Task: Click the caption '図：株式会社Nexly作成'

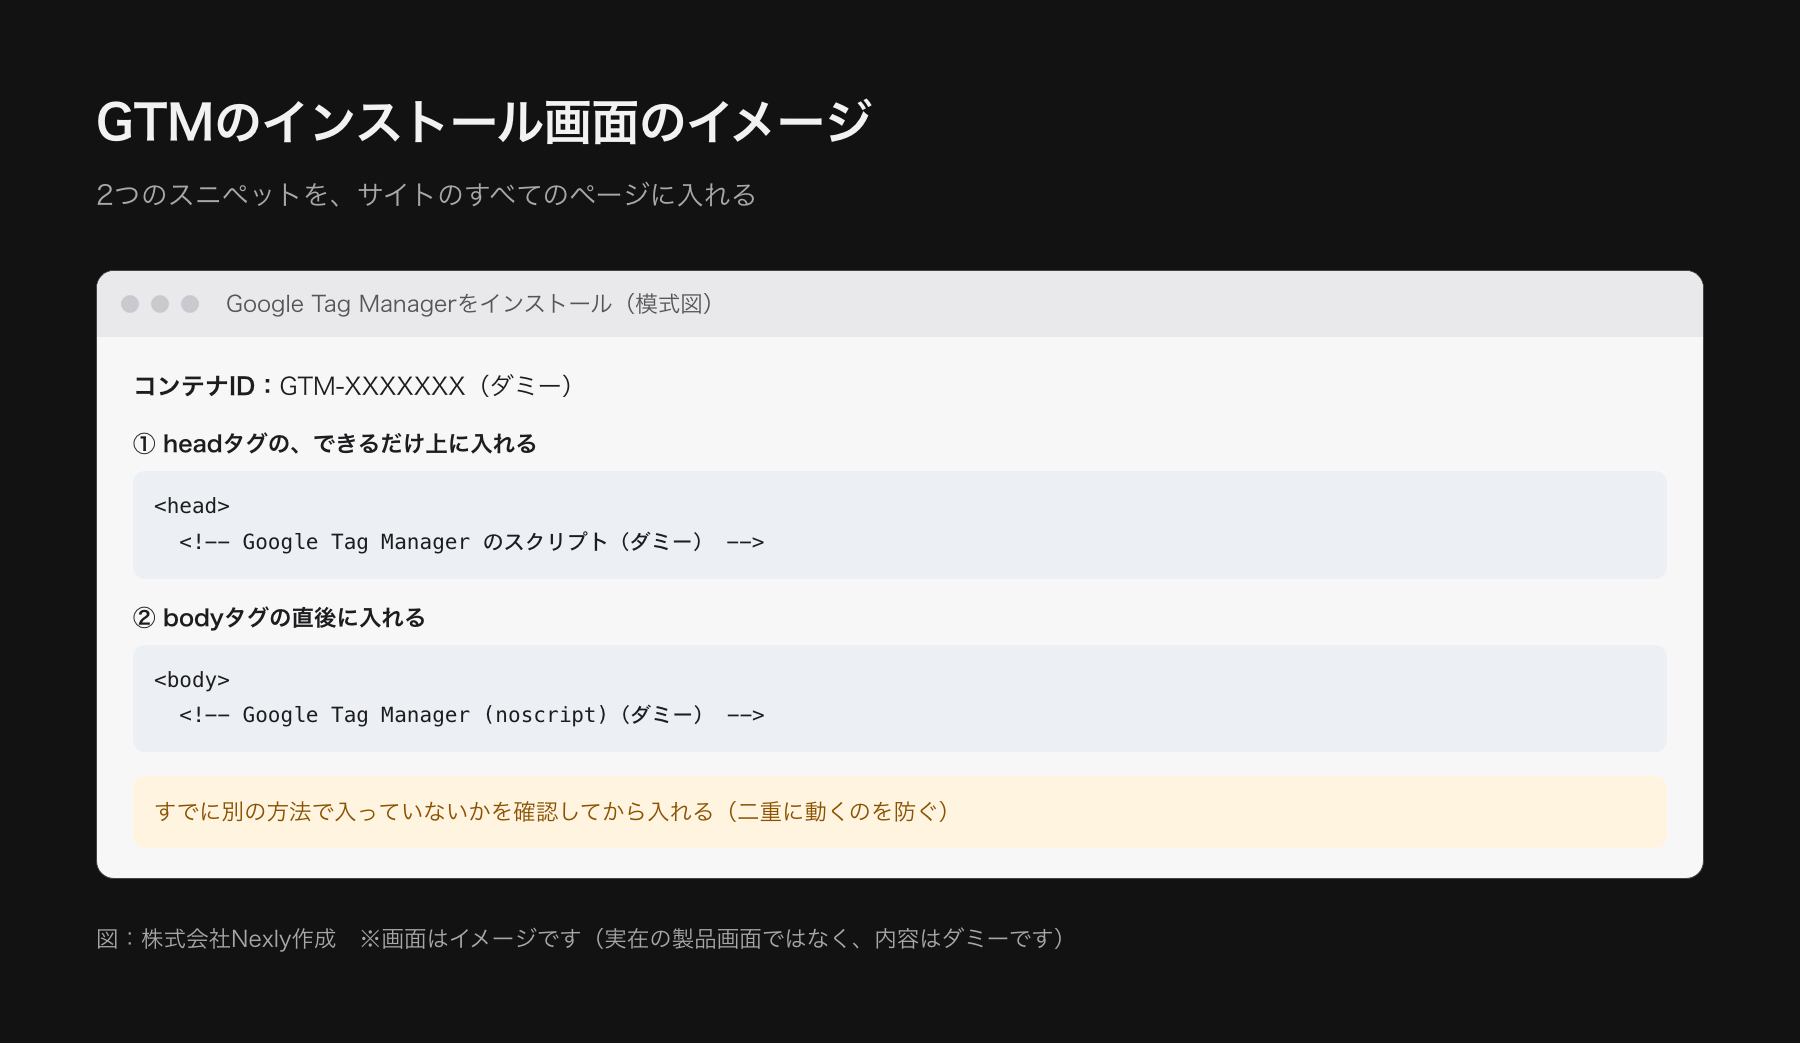Action: [x=216, y=939]
